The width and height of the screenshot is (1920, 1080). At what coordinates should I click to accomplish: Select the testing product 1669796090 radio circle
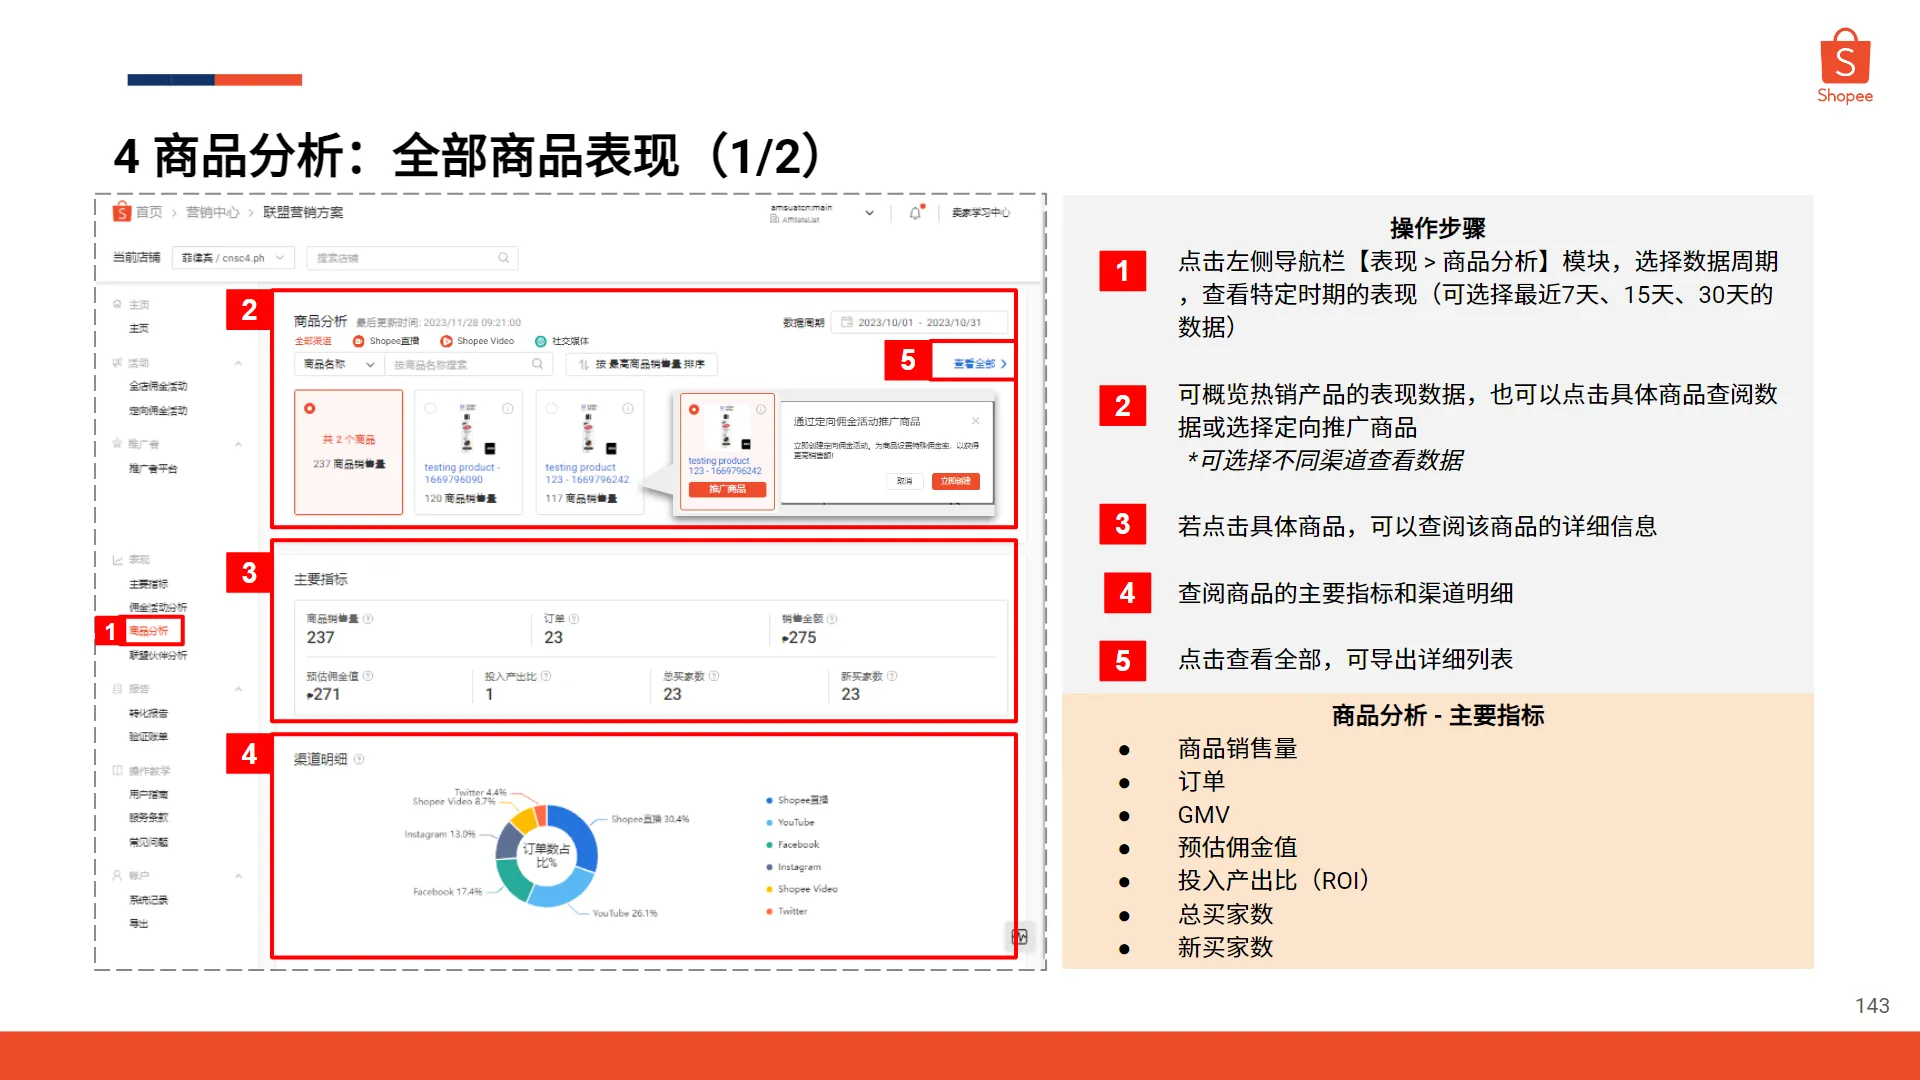pyautogui.click(x=430, y=408)
